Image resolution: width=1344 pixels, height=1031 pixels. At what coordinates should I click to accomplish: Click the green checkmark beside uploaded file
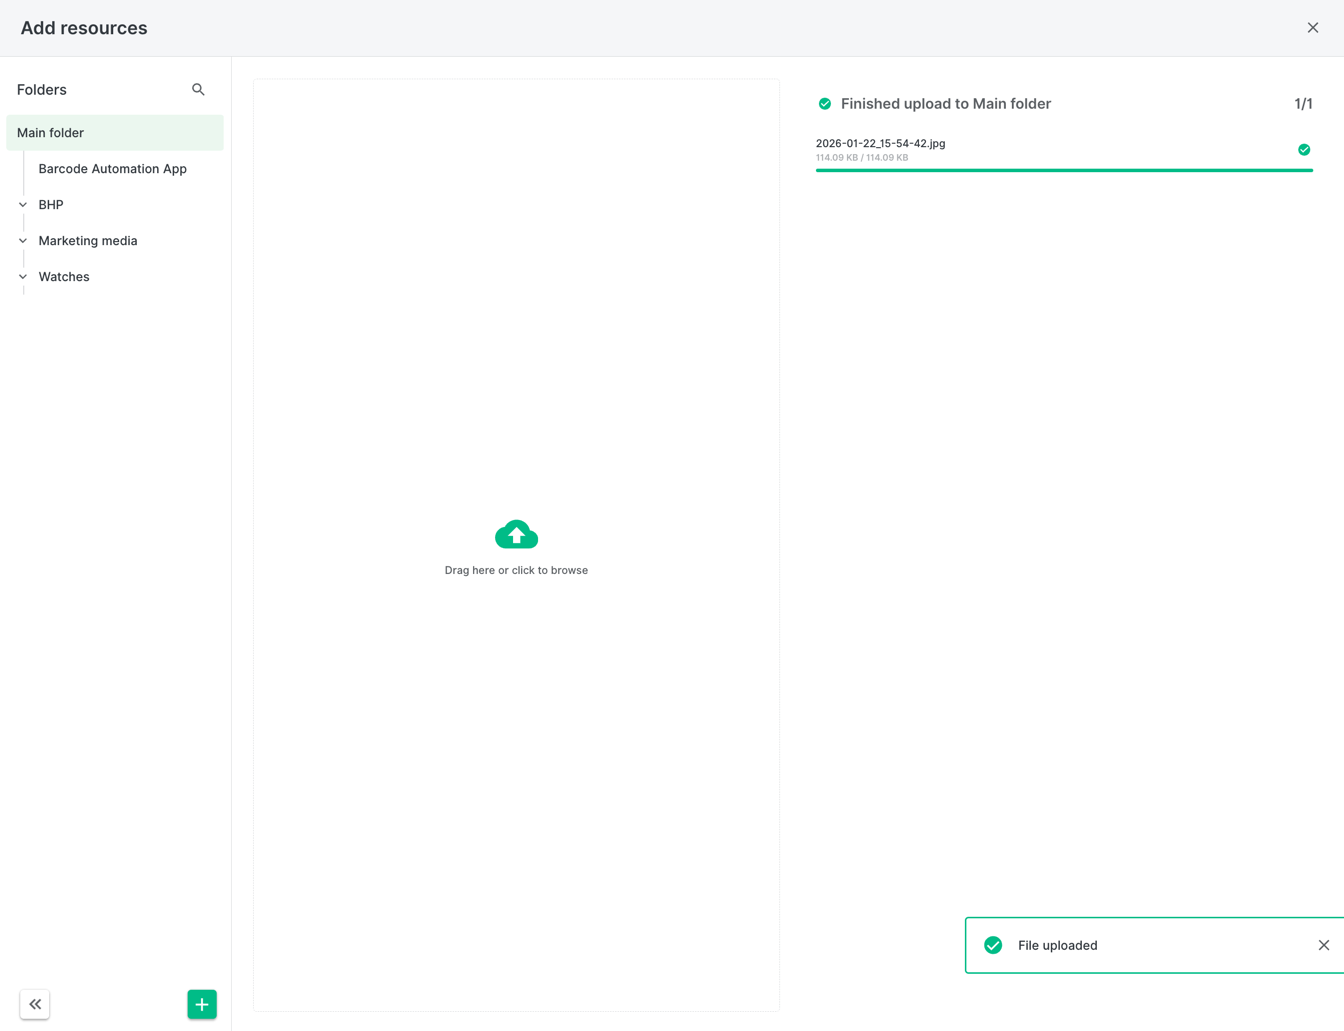coord(1303,150)
